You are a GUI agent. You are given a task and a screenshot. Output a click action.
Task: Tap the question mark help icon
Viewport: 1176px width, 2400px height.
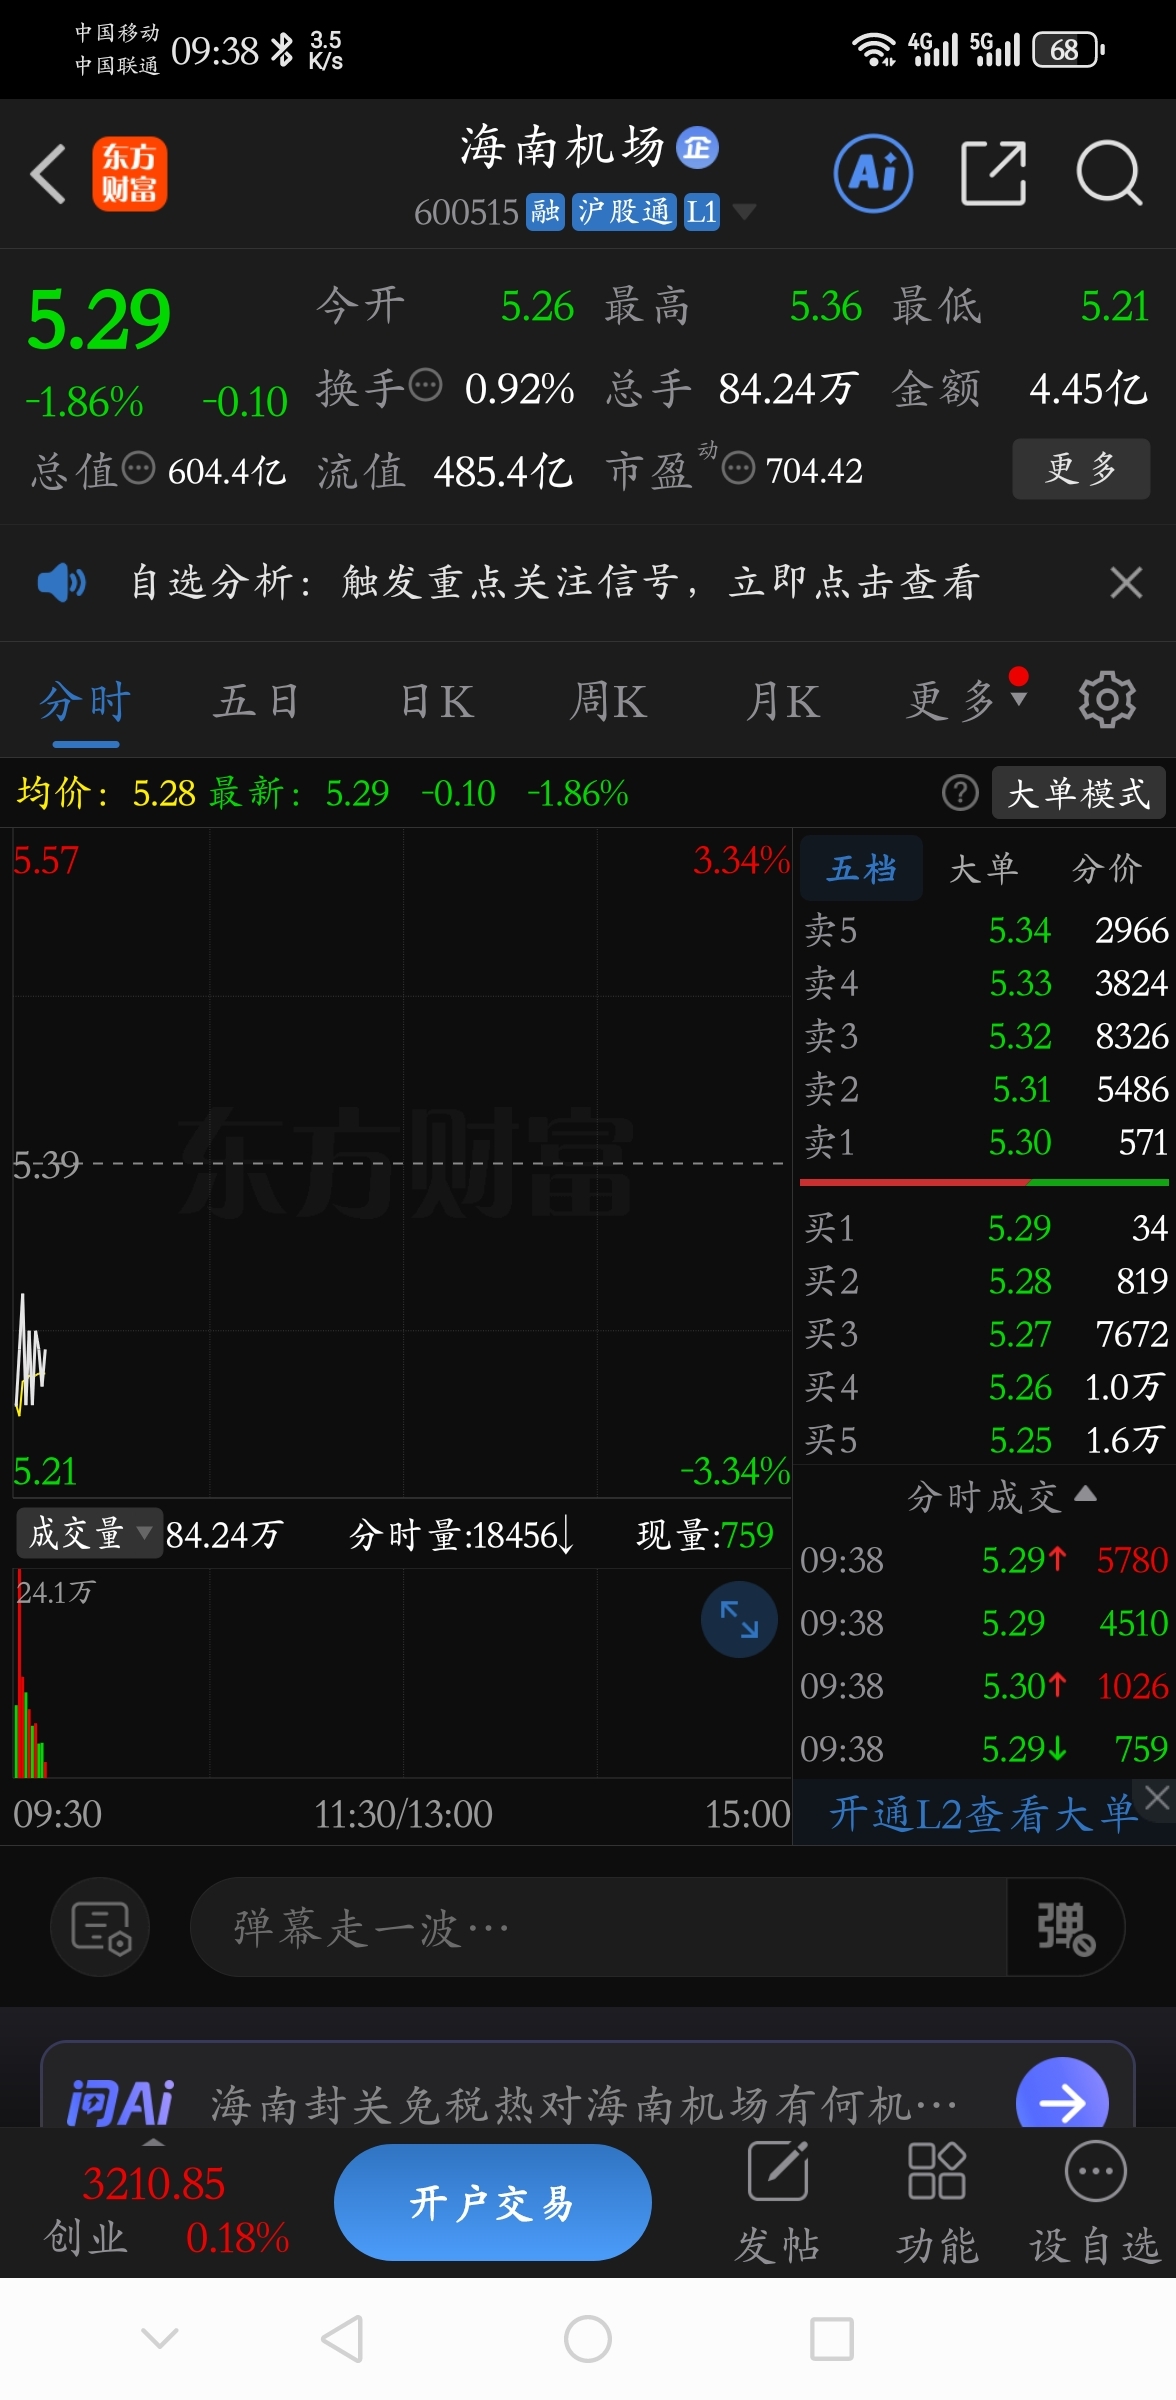(x=960, y=793)
